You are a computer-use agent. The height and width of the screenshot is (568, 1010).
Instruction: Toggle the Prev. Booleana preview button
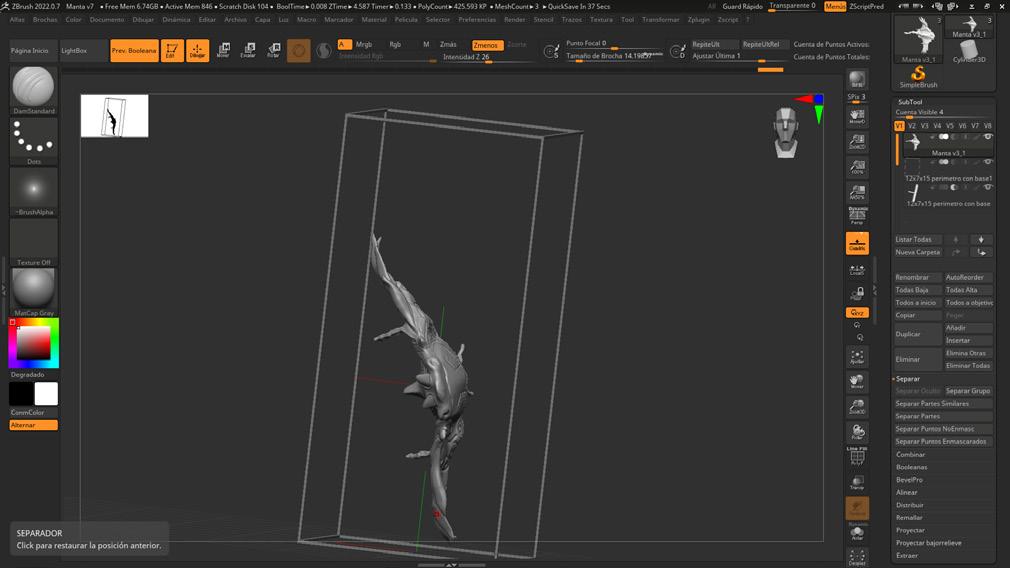134,50
